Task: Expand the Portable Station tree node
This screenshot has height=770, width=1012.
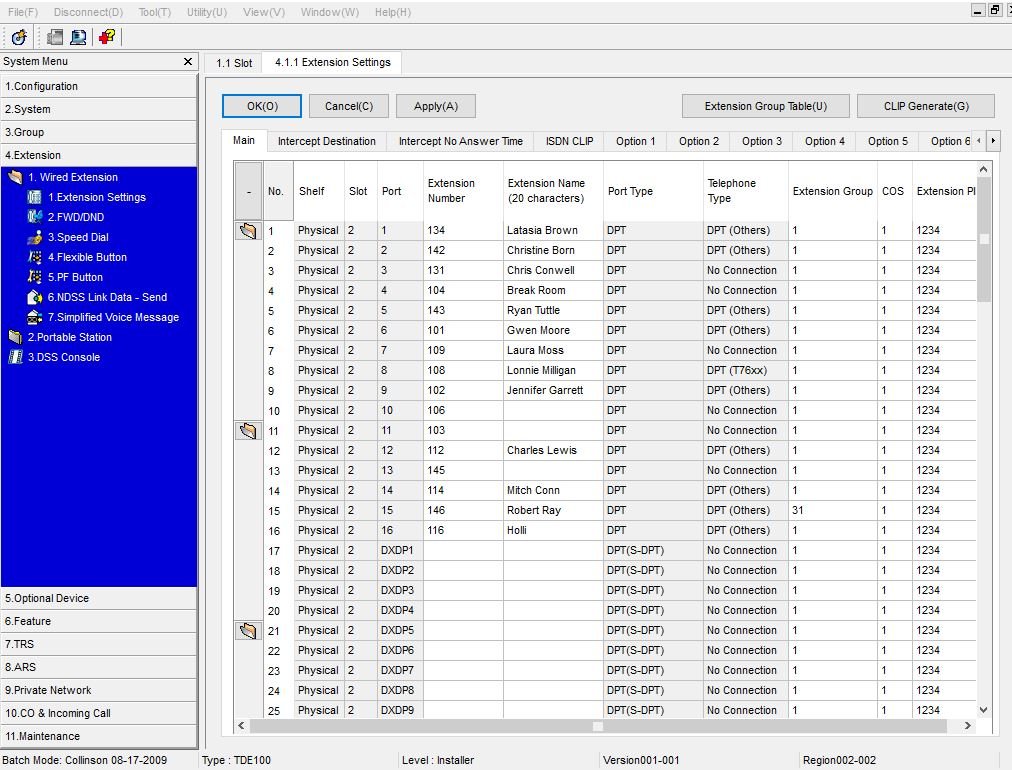Action: coord(15,337)
